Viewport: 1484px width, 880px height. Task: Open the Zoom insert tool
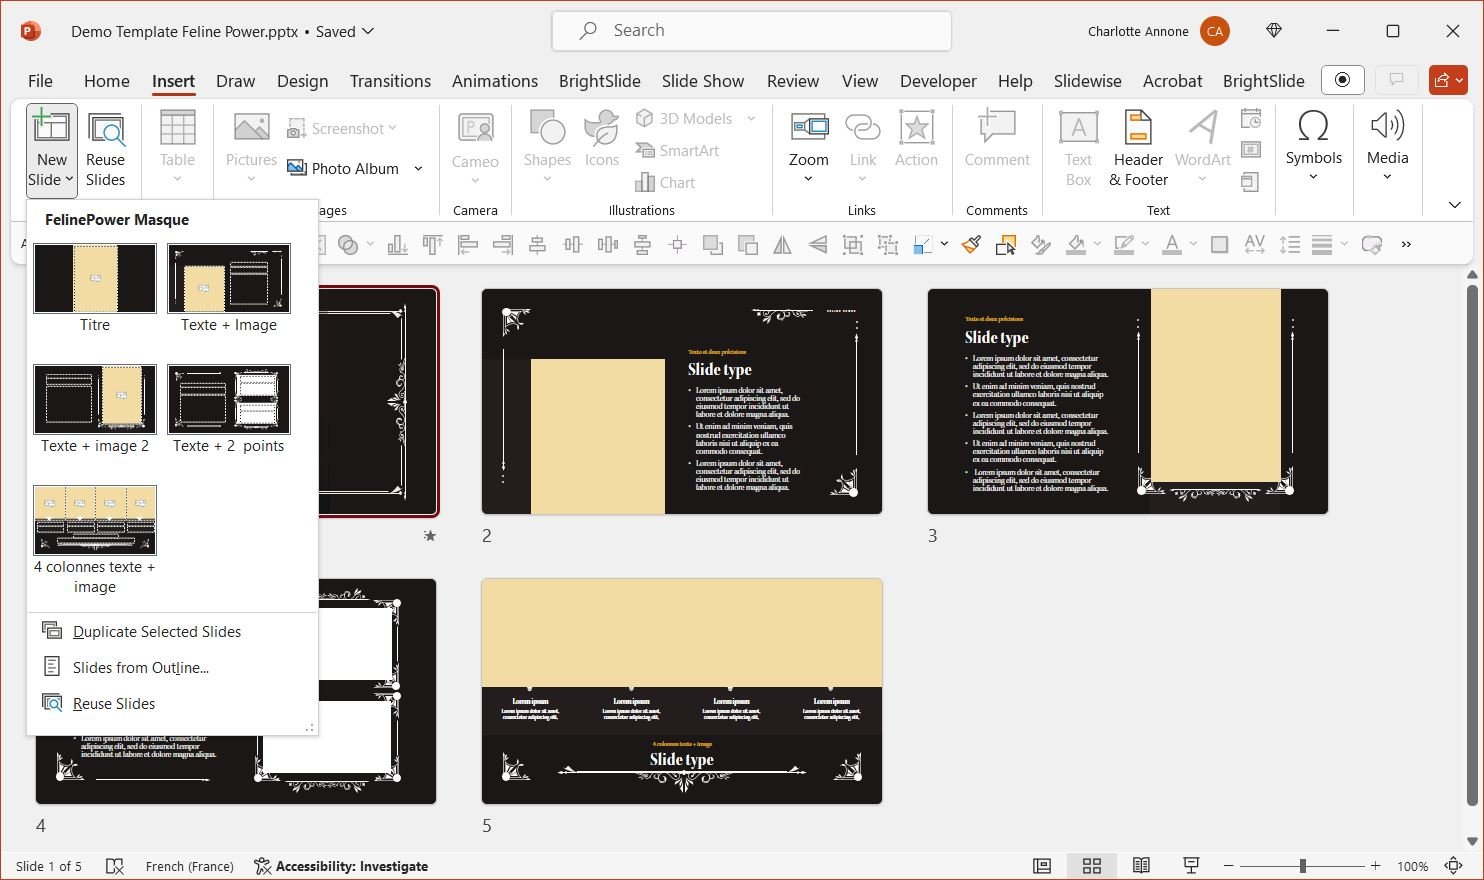pyautogui.click(x=808, y=149)
